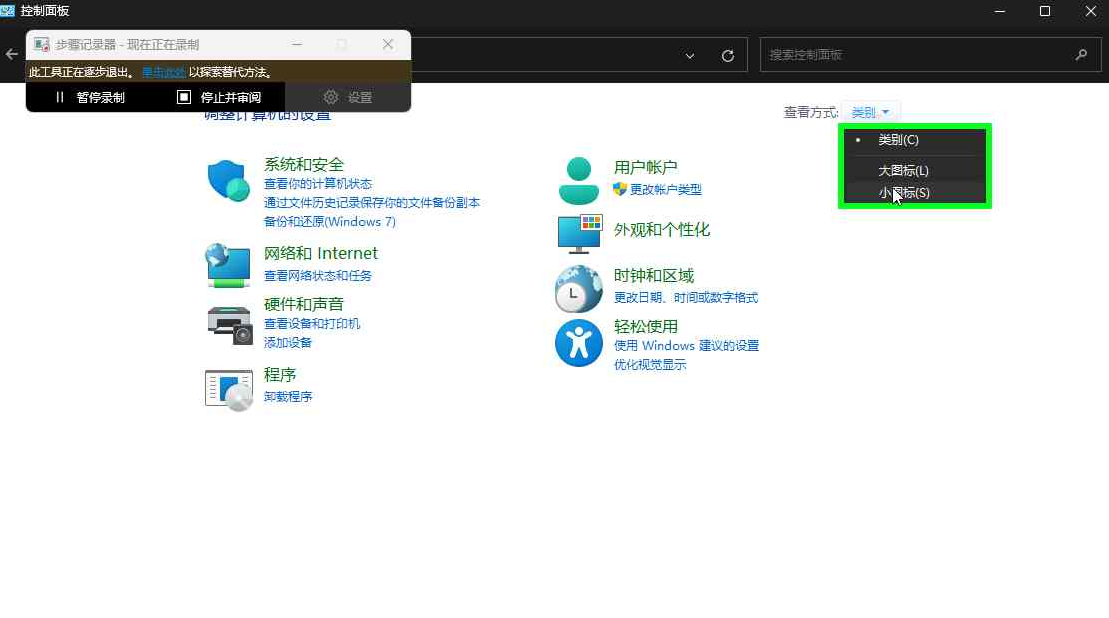
Task: Choose 大图标(L) large icons view
Action: click(x=903, y=171)
